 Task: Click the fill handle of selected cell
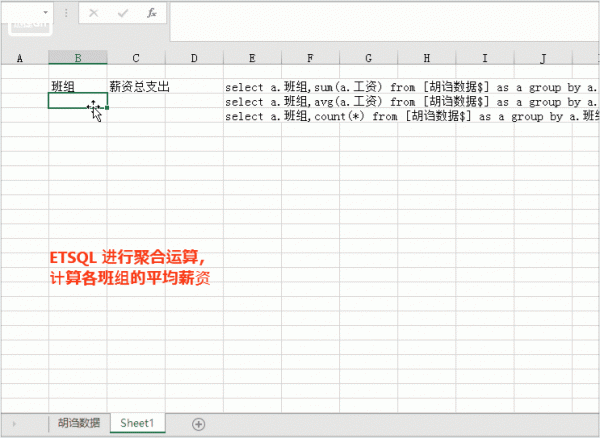(x=107, y=108)
